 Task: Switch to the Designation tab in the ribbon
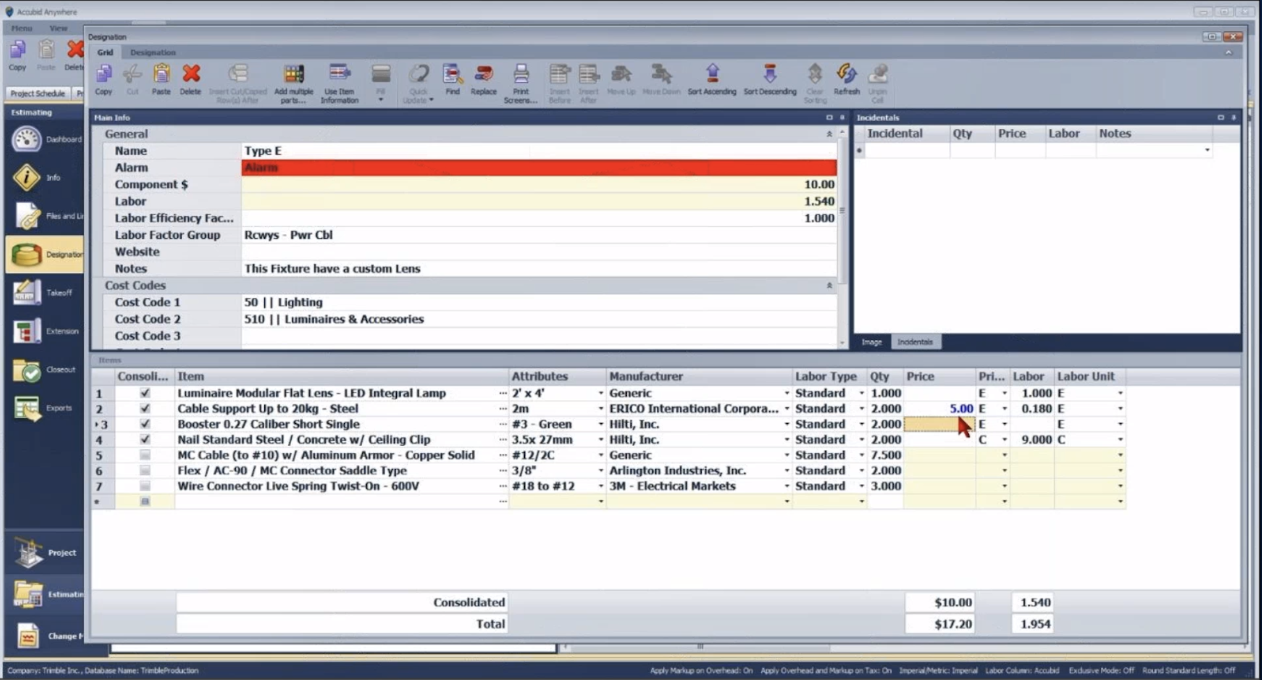click(x=151, y=52)
